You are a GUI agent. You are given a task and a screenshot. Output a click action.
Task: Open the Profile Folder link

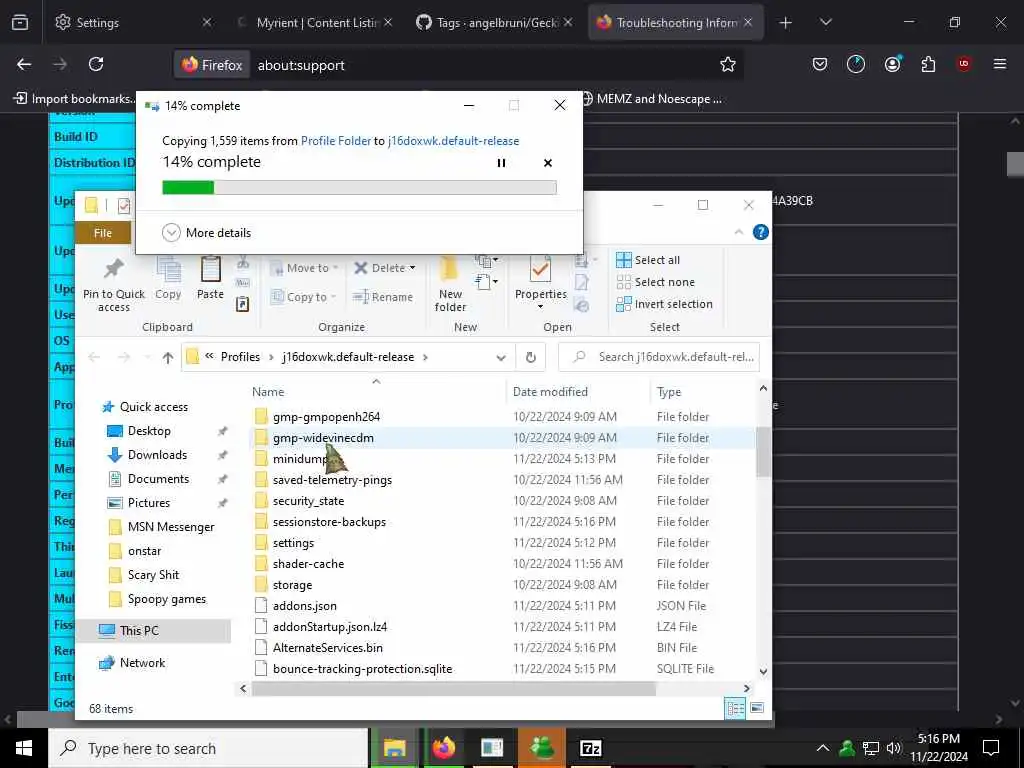tap(336, 140)
